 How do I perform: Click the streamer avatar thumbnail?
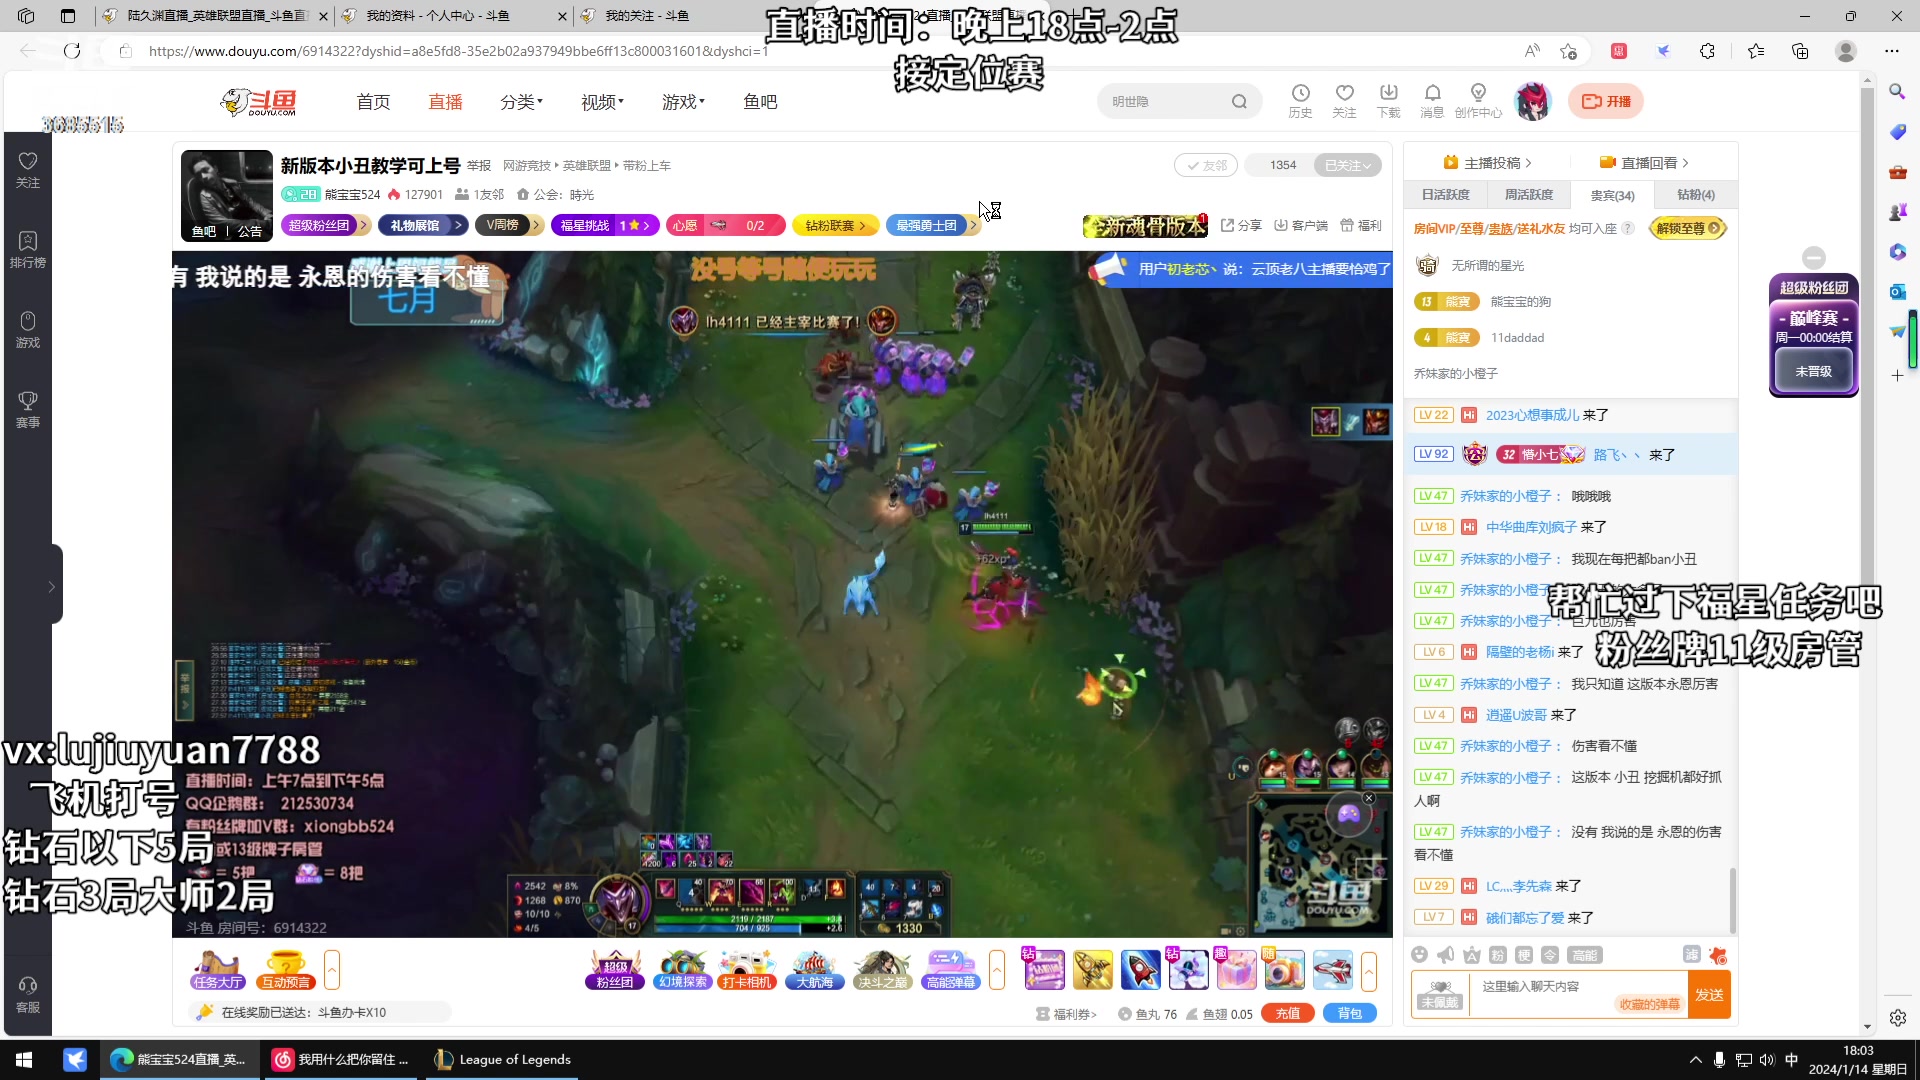point(226,196)
